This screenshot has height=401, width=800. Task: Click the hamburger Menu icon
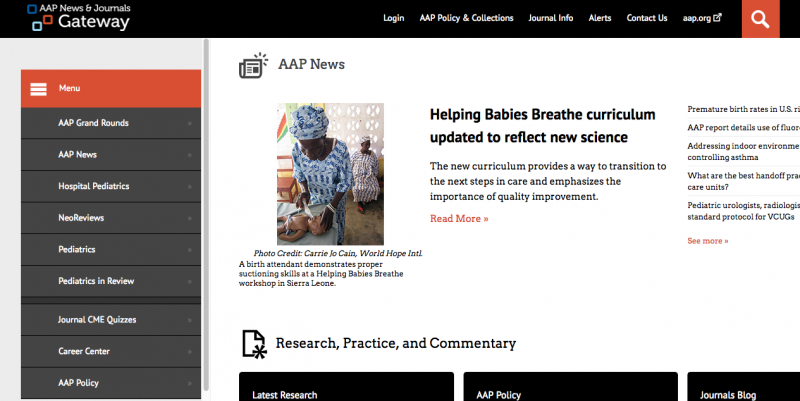(39, 88)
